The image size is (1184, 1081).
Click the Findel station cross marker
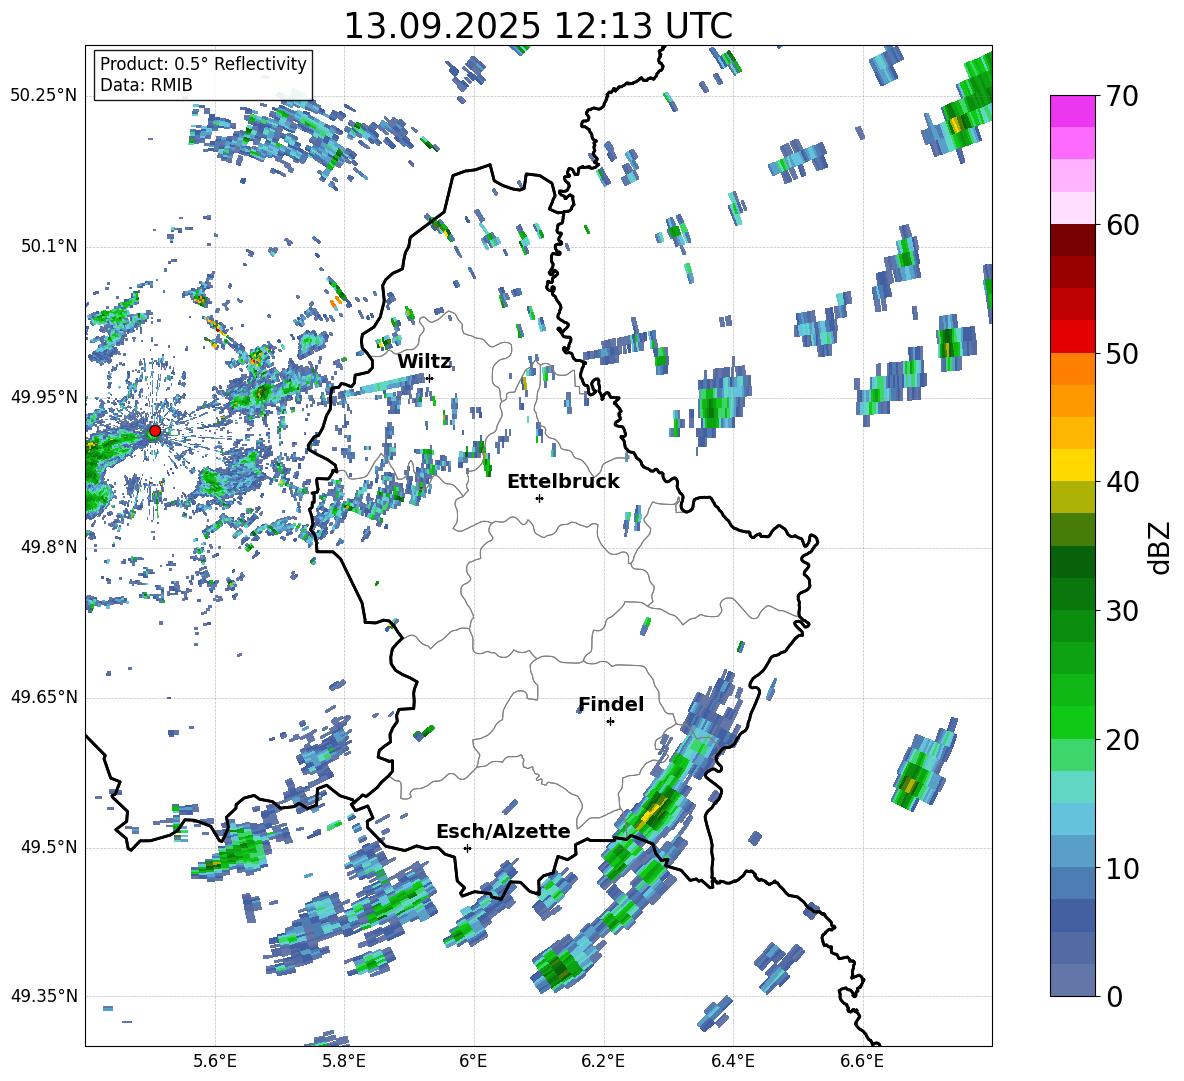610,722
